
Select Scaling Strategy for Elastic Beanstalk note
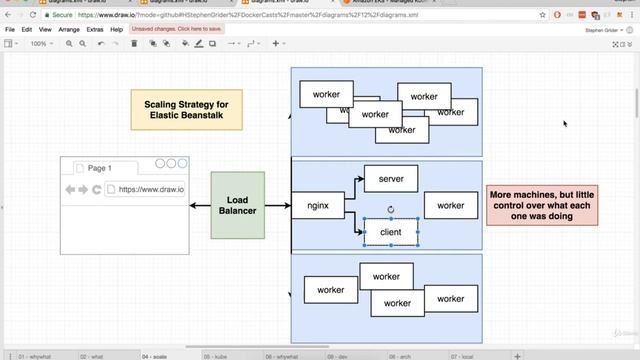coord(187,110)
